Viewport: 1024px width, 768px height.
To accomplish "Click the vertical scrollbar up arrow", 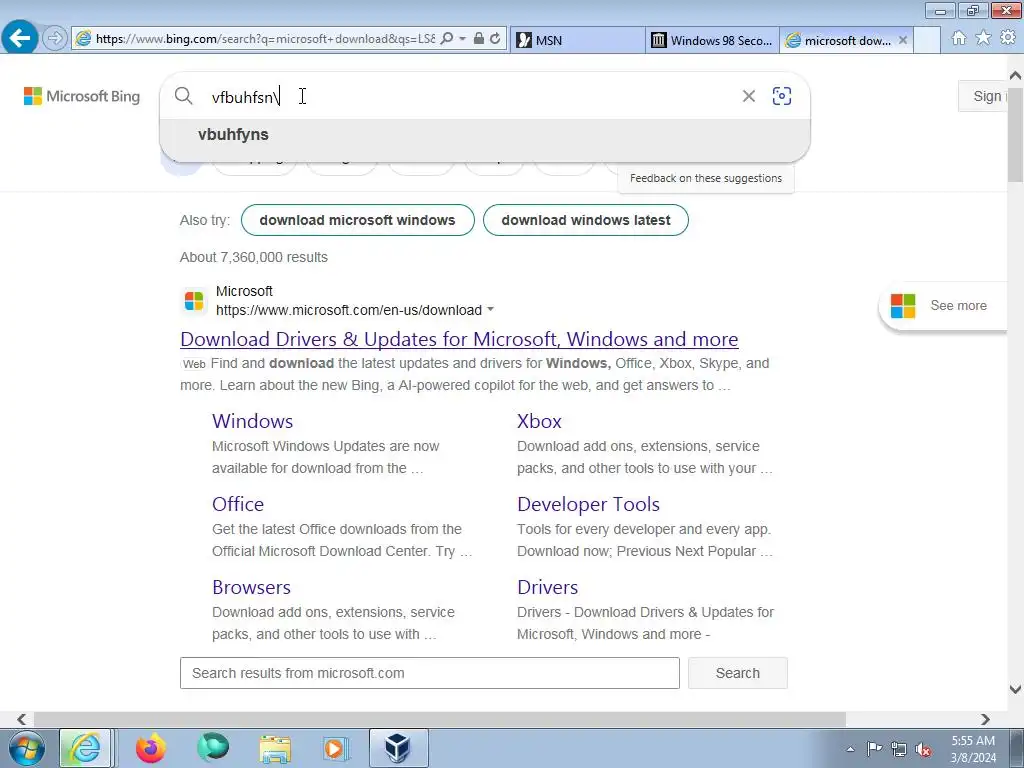I will pos(1016,76).
